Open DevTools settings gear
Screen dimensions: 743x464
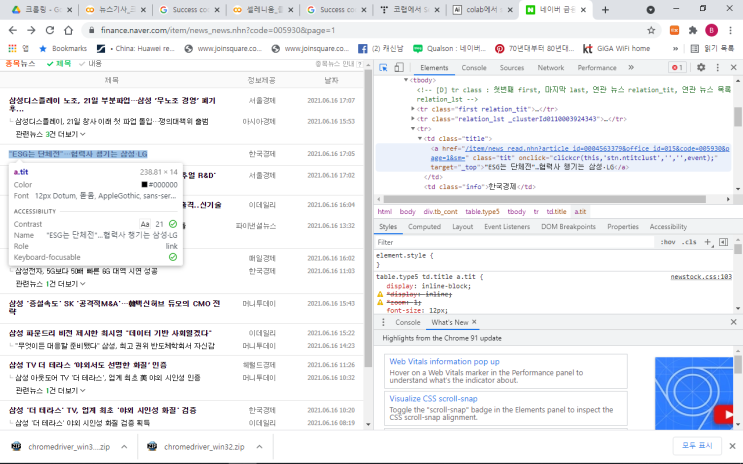pyautogui.click(x=701, y=67)
